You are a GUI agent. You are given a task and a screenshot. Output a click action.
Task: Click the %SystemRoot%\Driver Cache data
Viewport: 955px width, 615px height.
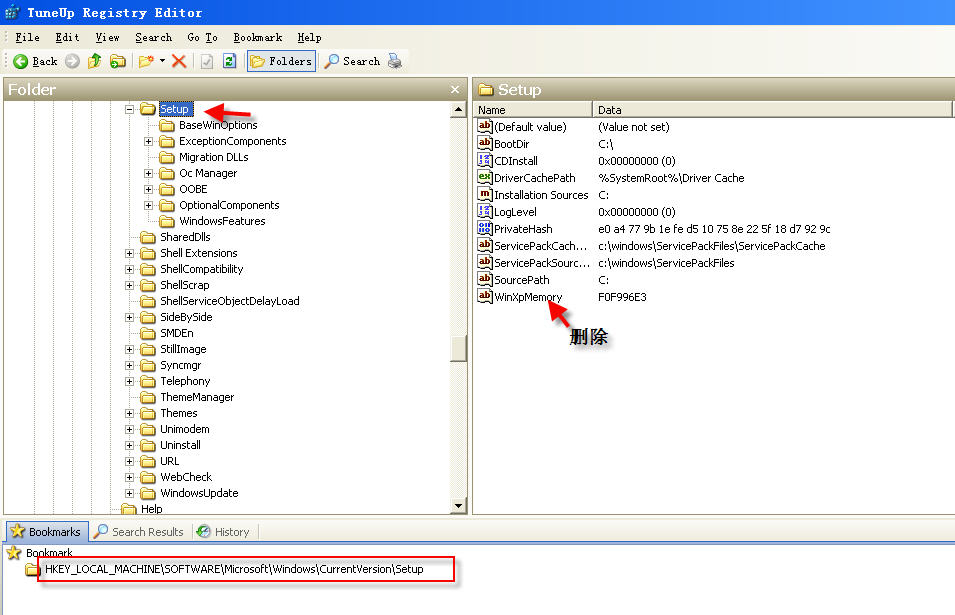click(x=671, y=178)
